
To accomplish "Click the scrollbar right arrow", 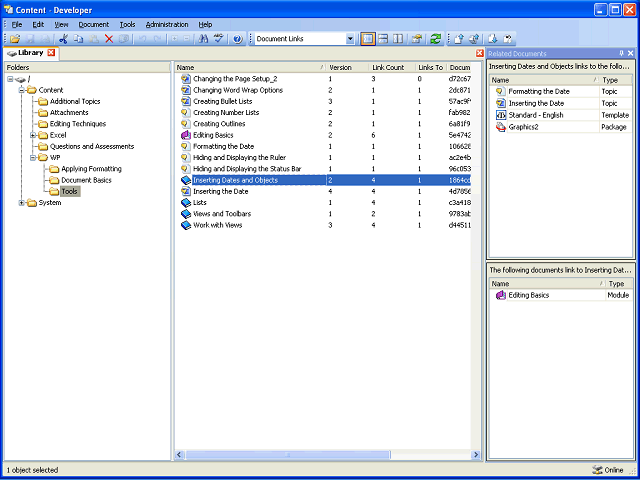I will pos(476,455).
